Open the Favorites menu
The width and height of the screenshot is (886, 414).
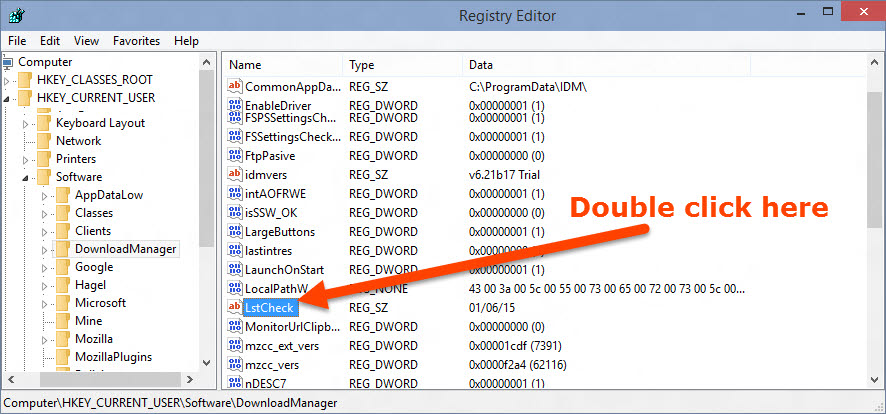[x=136, y=41]
